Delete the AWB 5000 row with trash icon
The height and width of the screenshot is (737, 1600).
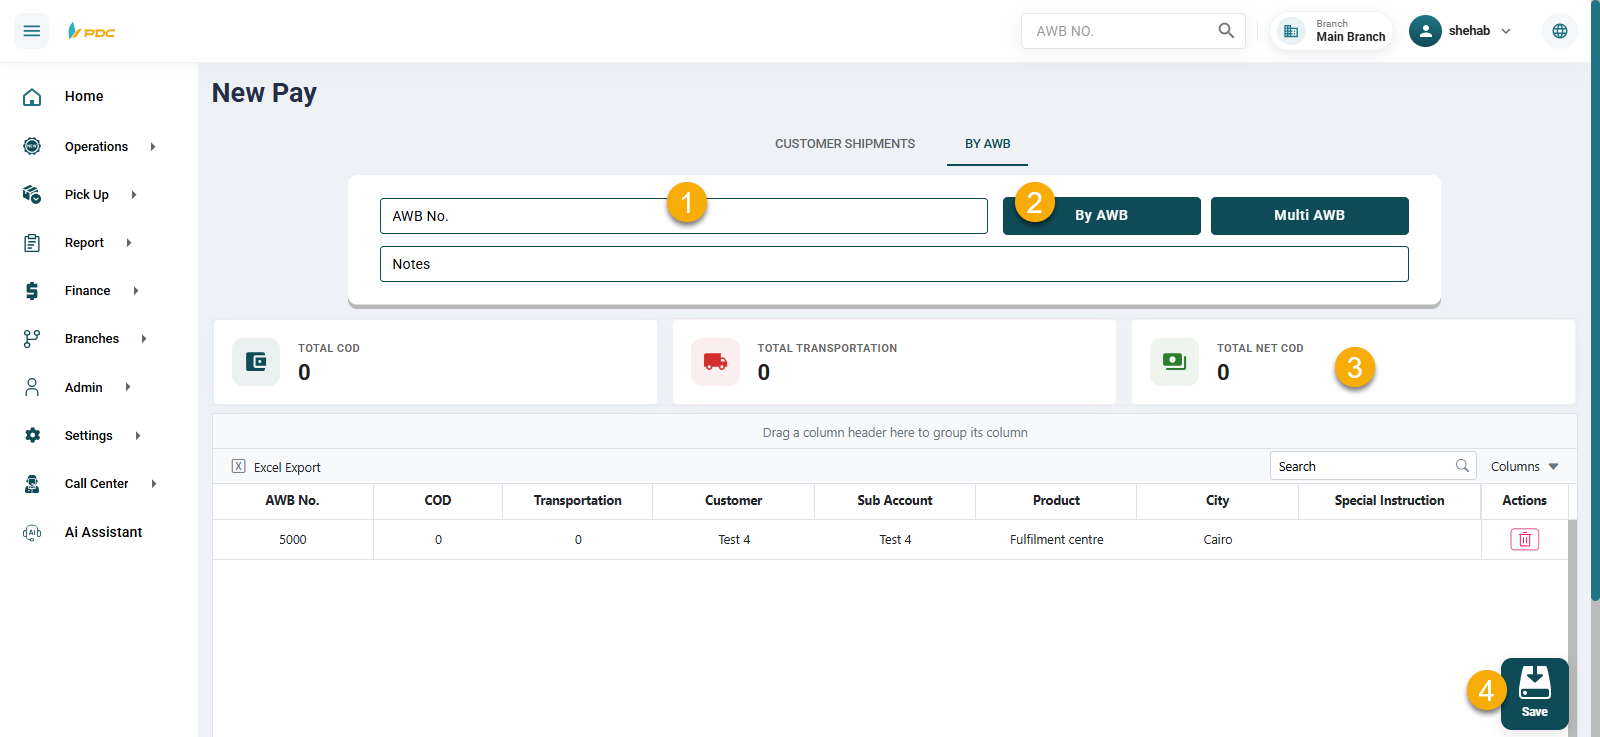point(1524,540)
